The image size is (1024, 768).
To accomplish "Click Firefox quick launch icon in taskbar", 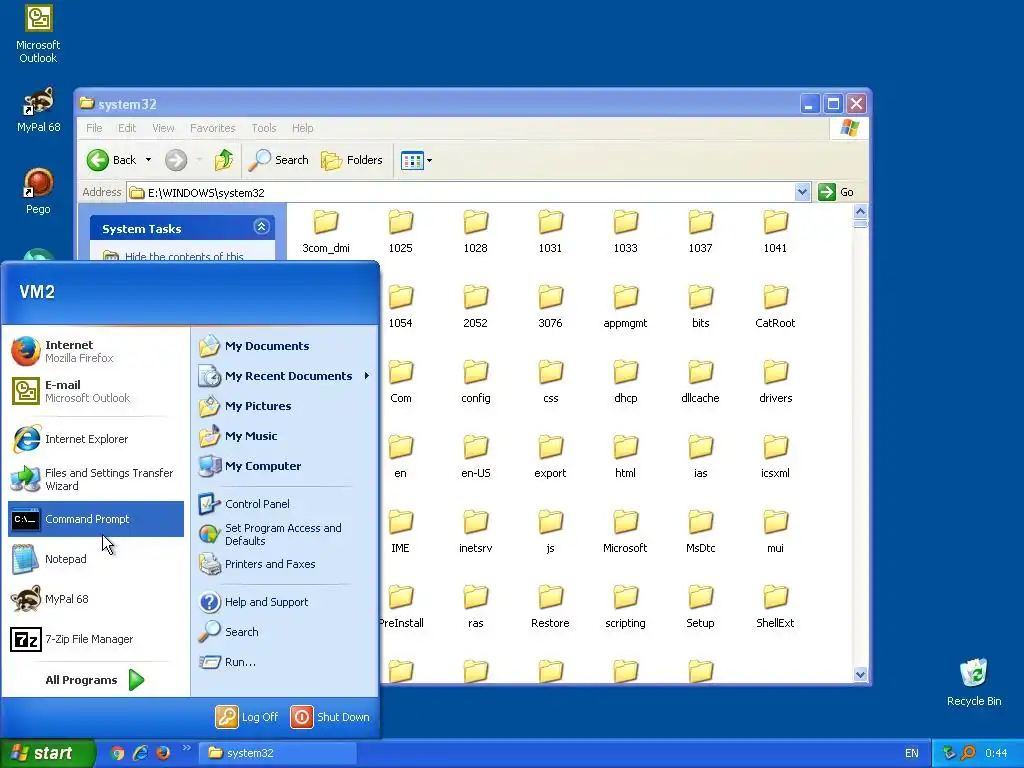I will click(x=163, y=753).
